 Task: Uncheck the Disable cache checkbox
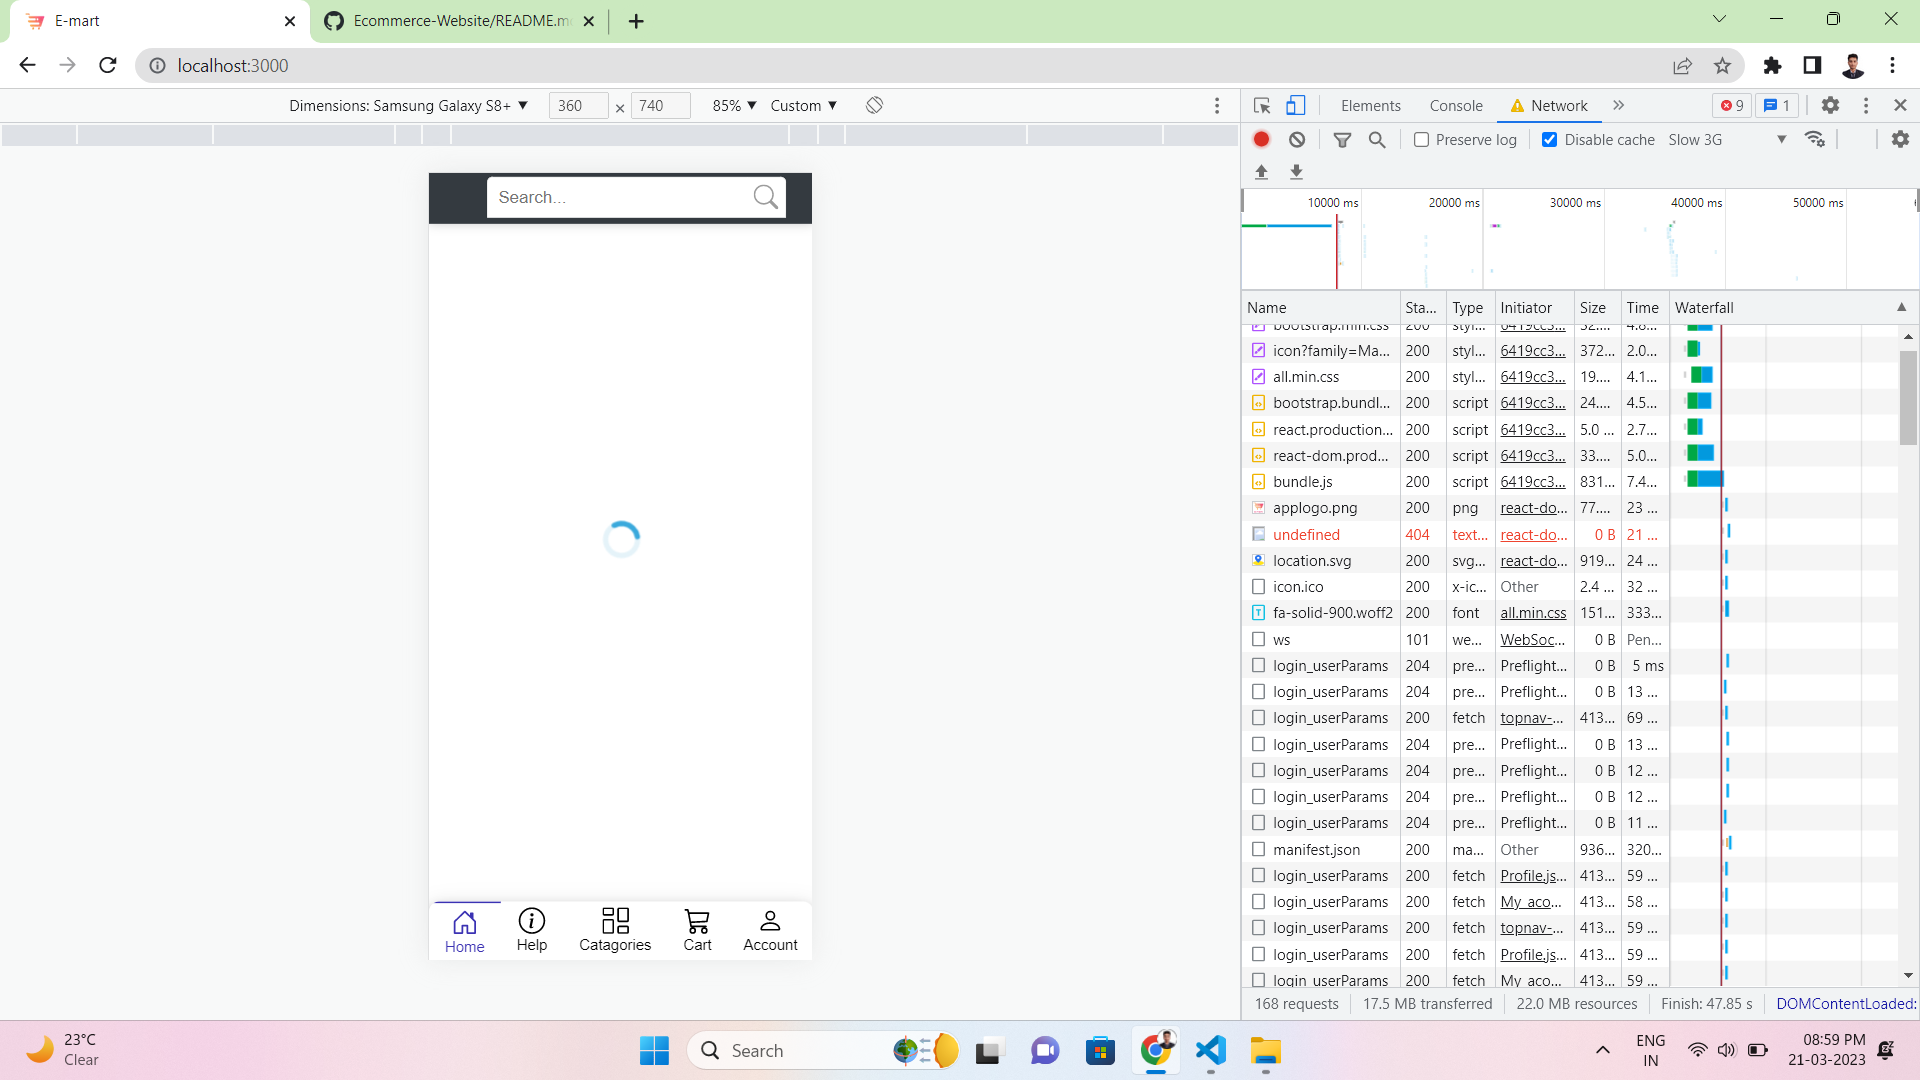tap(1550, 139)
